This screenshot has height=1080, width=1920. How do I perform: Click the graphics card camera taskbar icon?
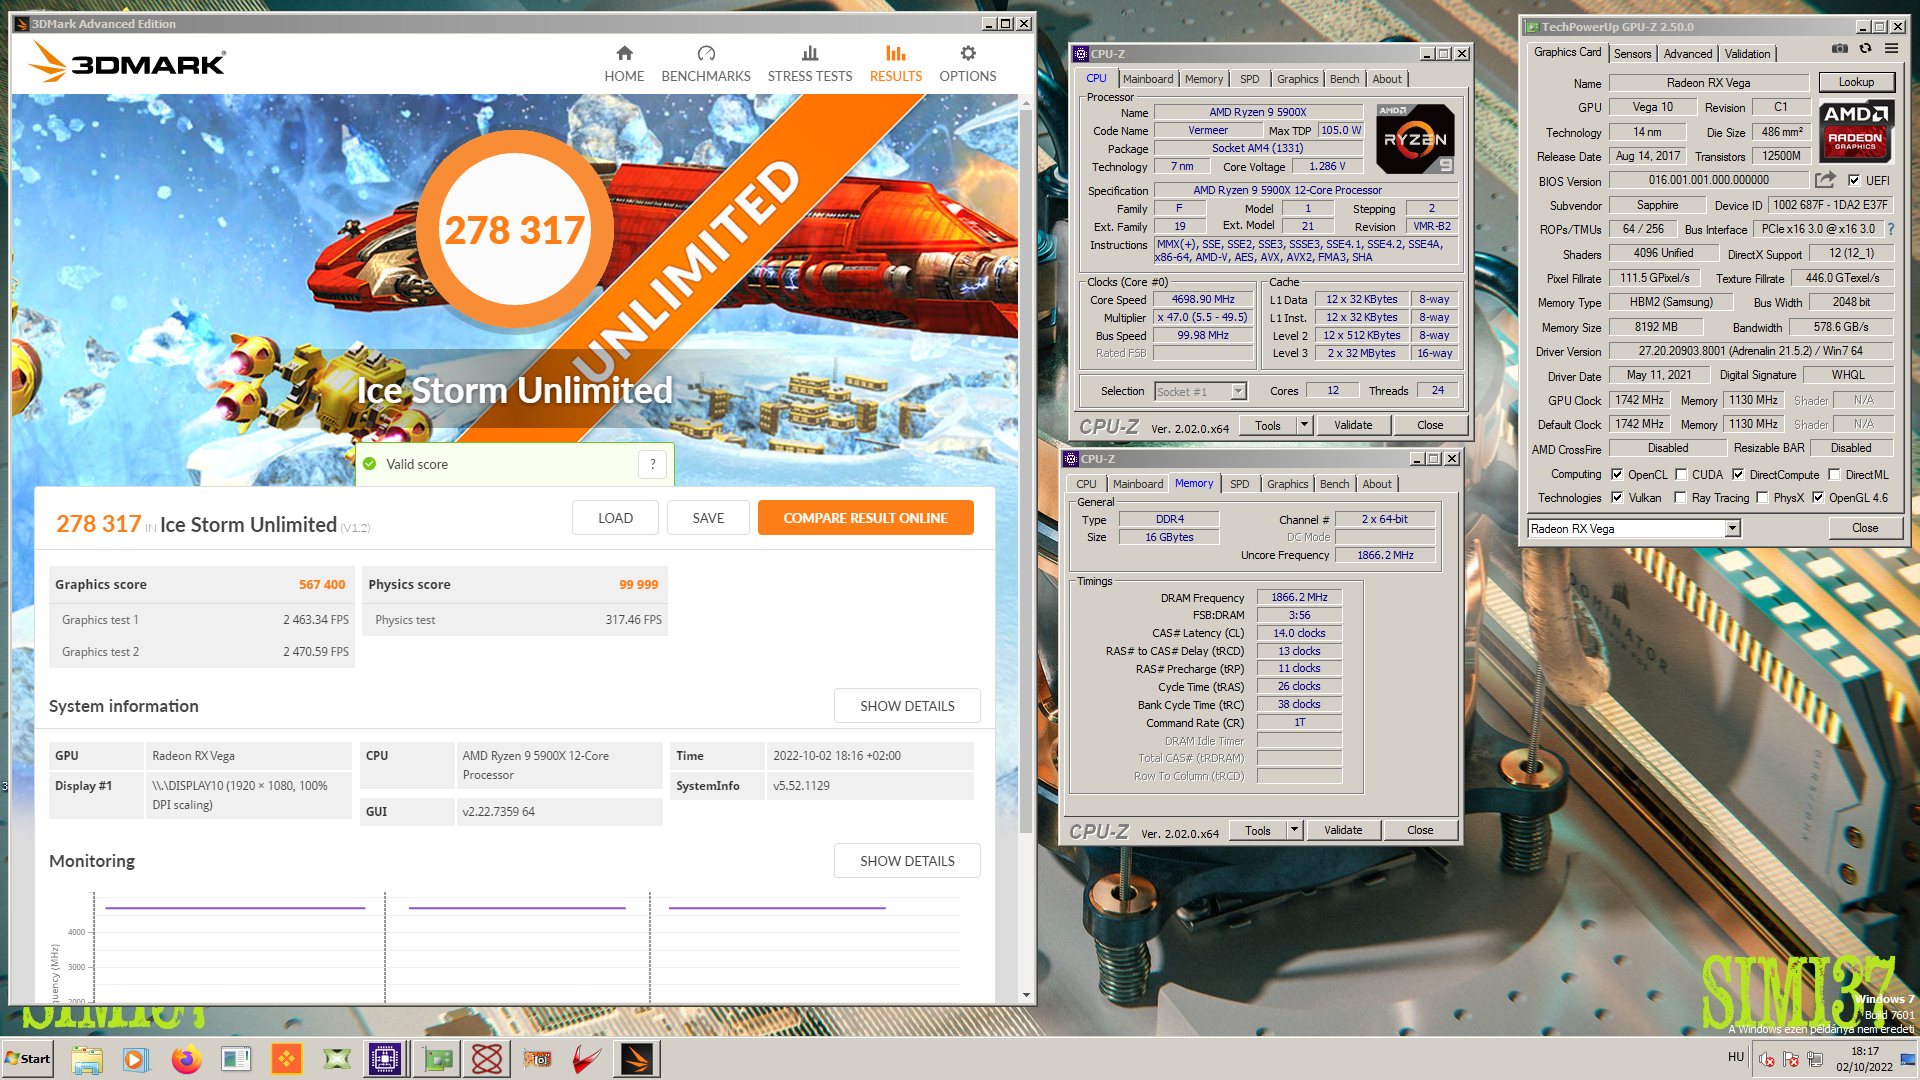coord(537,1059)
